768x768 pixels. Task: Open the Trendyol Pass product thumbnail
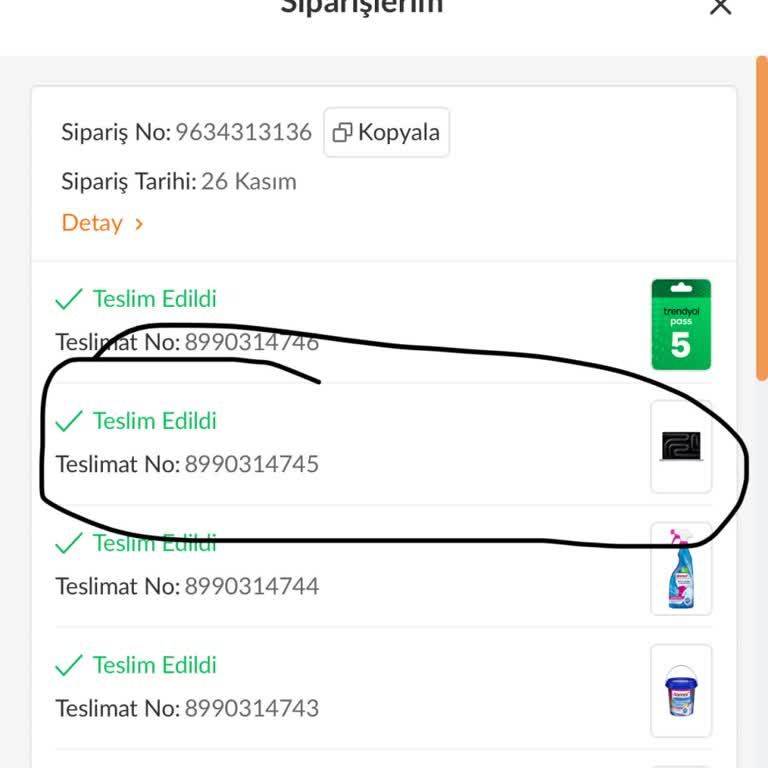point(681,324)
